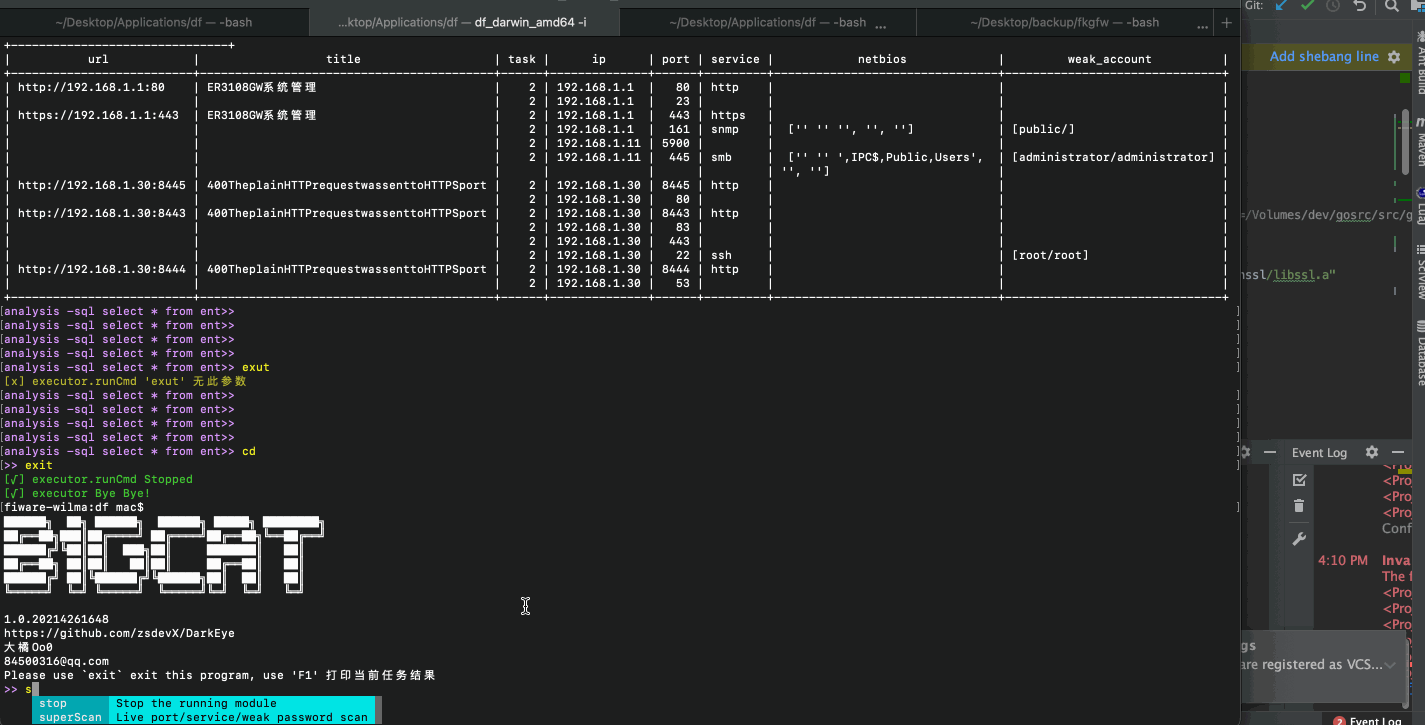Open the 'backup/fkgfw — -bash' terminal tab
1425x725 pixels.
click(1064, 21)
